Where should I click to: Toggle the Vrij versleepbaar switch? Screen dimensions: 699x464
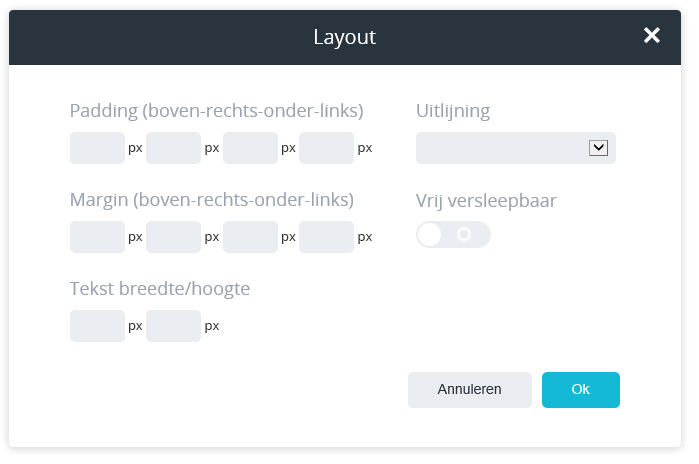pyautogui.click(x=453, y=235)
